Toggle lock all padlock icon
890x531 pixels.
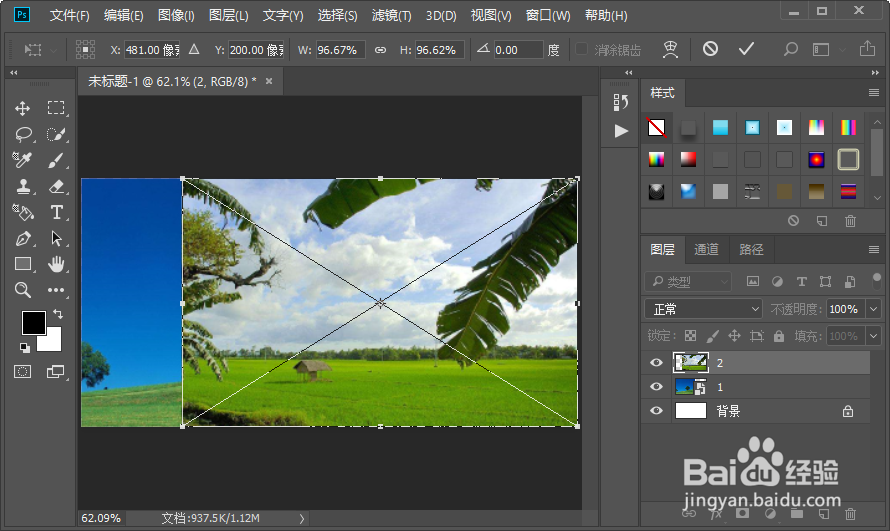pos(779,336)
